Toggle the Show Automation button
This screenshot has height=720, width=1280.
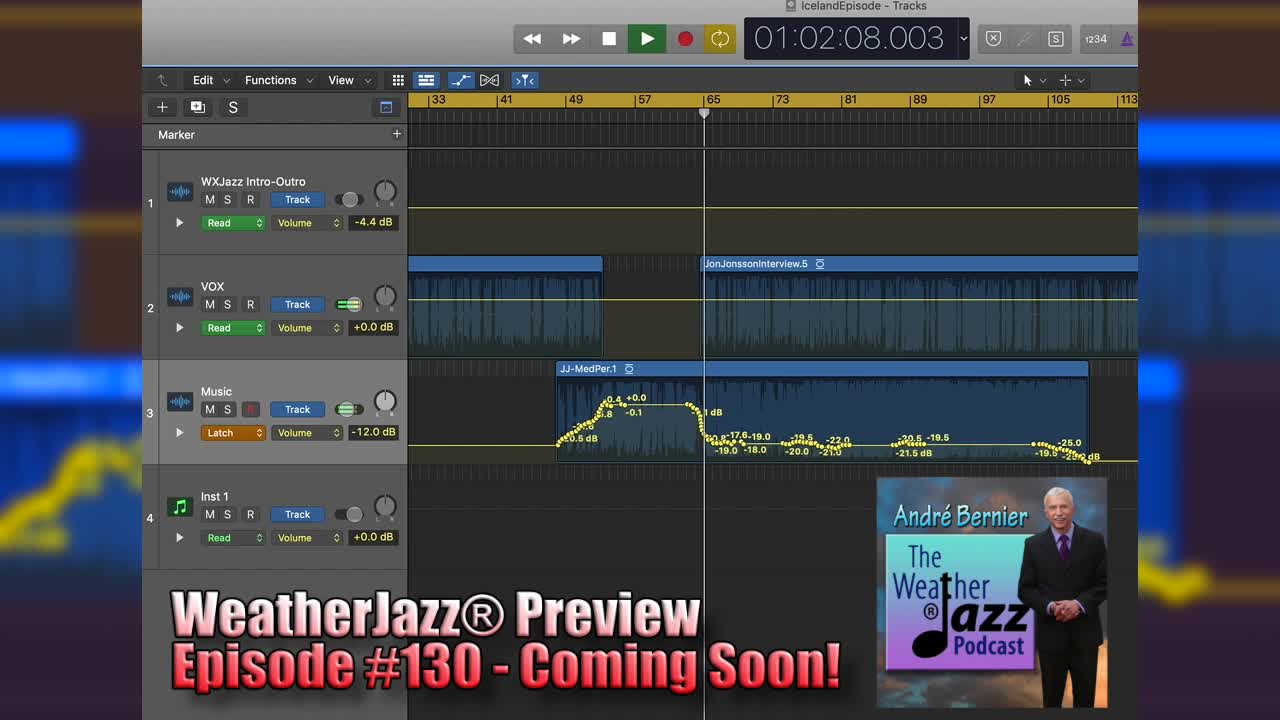(x=461, y=80)
